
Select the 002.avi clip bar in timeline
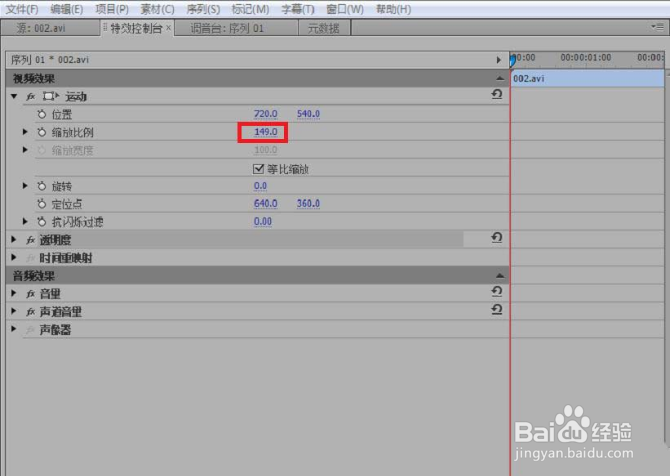(x=588, y=79)
